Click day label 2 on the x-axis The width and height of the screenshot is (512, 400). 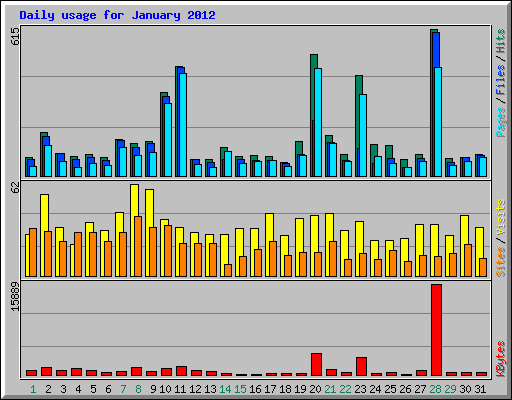(x=48, y=389)
